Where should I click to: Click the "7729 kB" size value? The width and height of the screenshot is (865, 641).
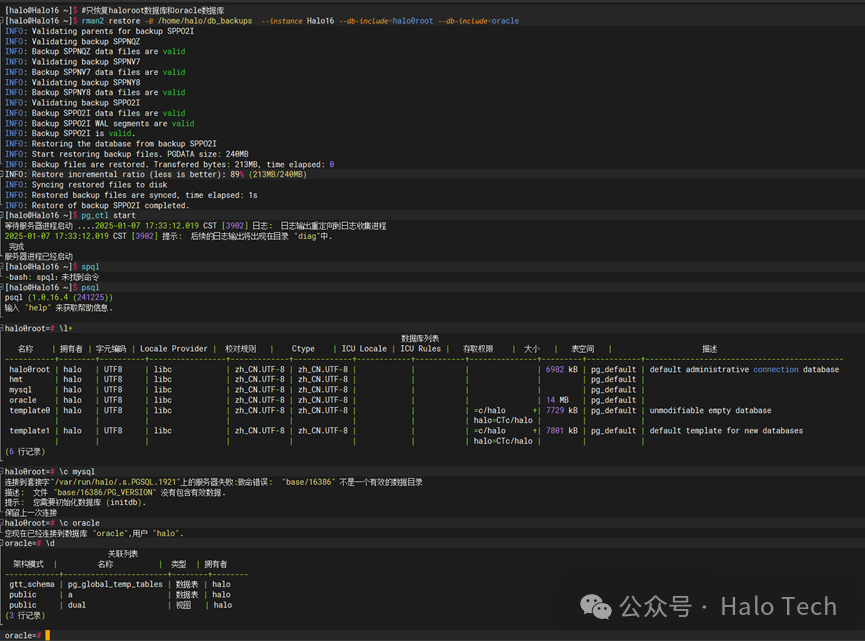562,410
